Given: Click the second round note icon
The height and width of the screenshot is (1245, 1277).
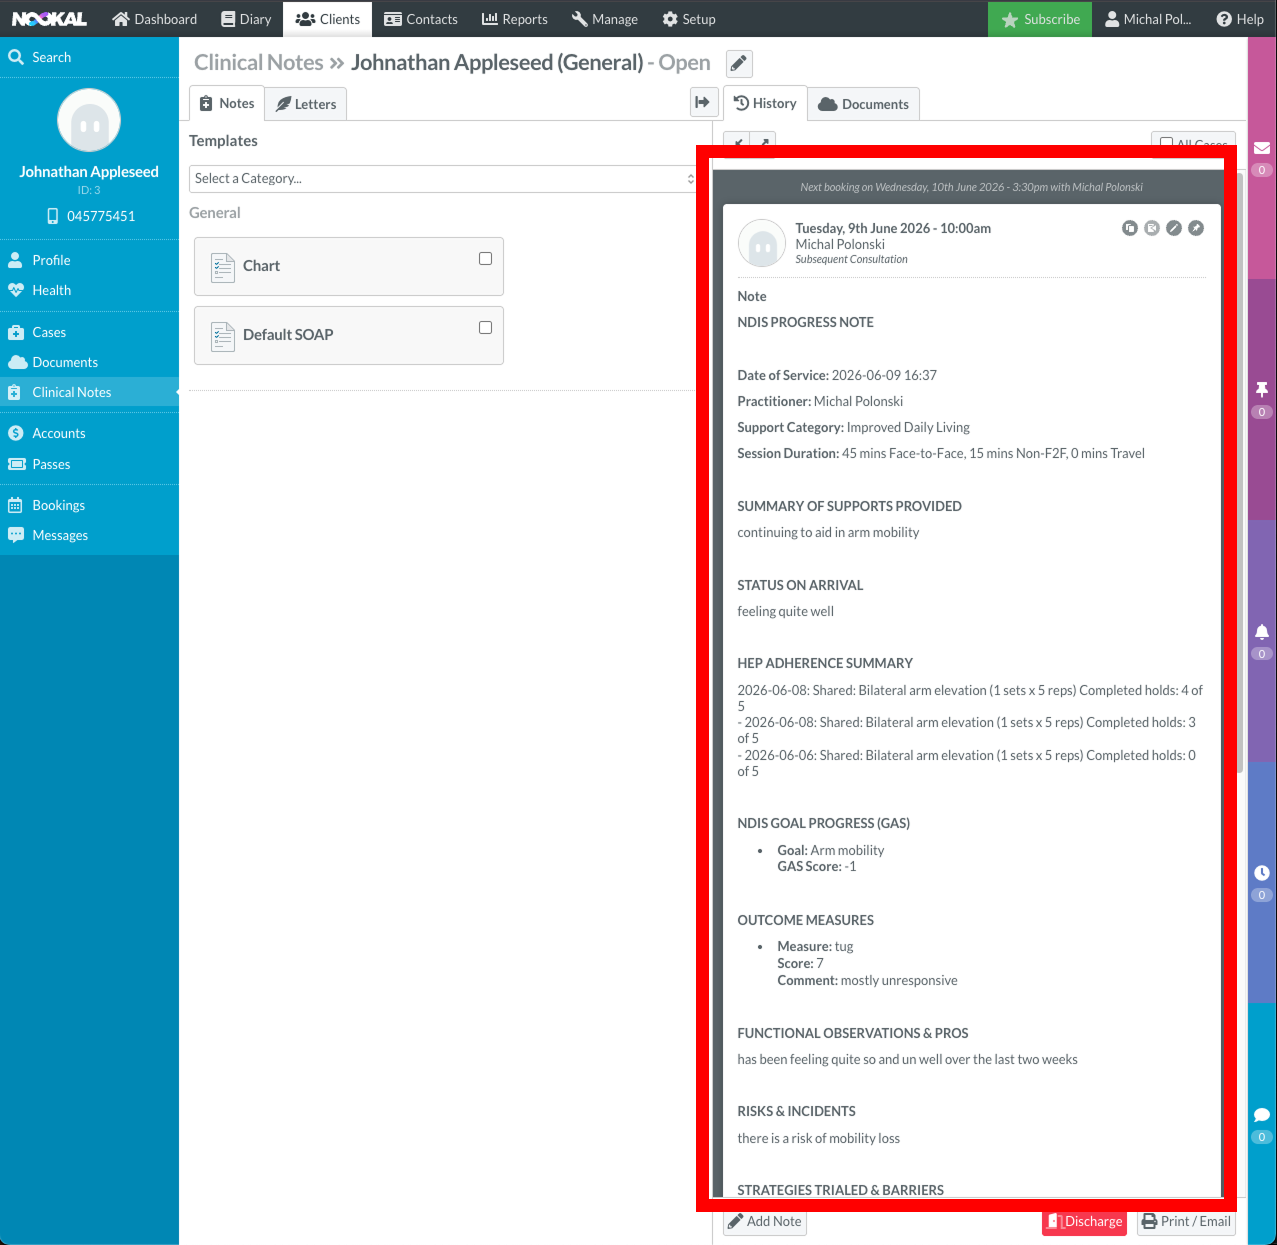Looking at the screenshot, I should pyautogui.click(x=1152, y=228).
